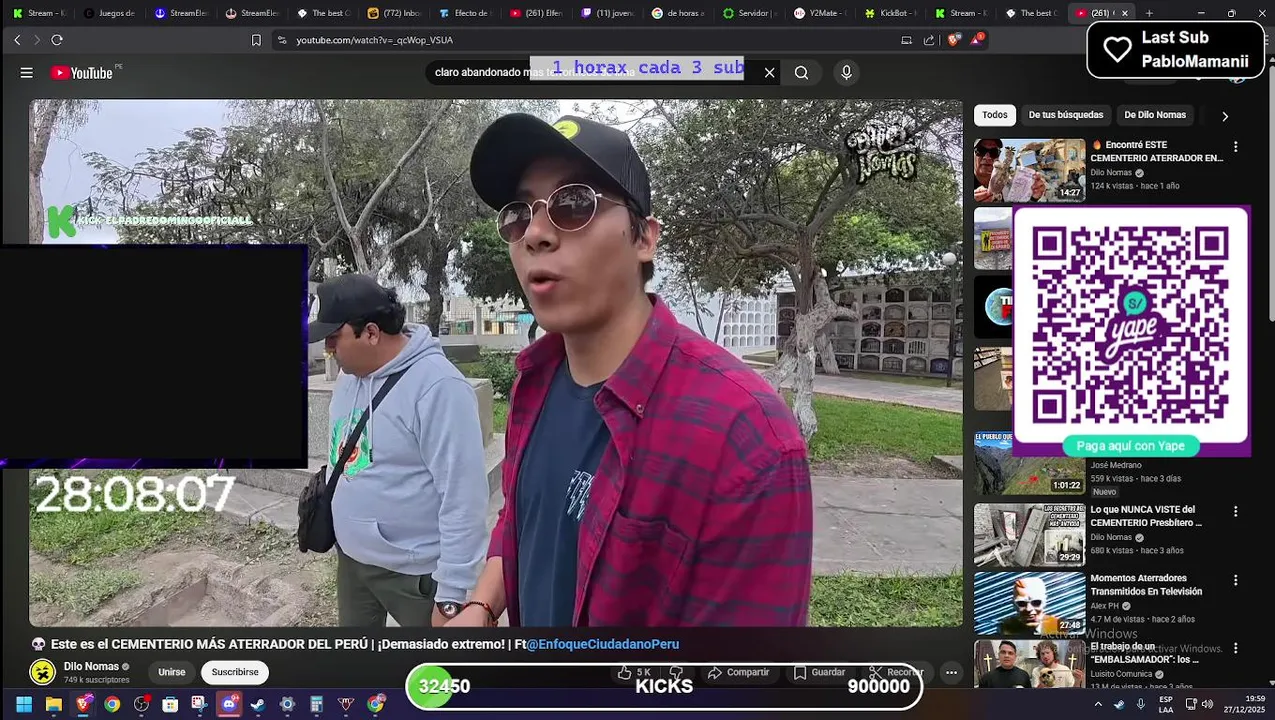Screen dimensions: 1275x720
Task: Select the De tus búsquedas chip
Action: 1066,115
